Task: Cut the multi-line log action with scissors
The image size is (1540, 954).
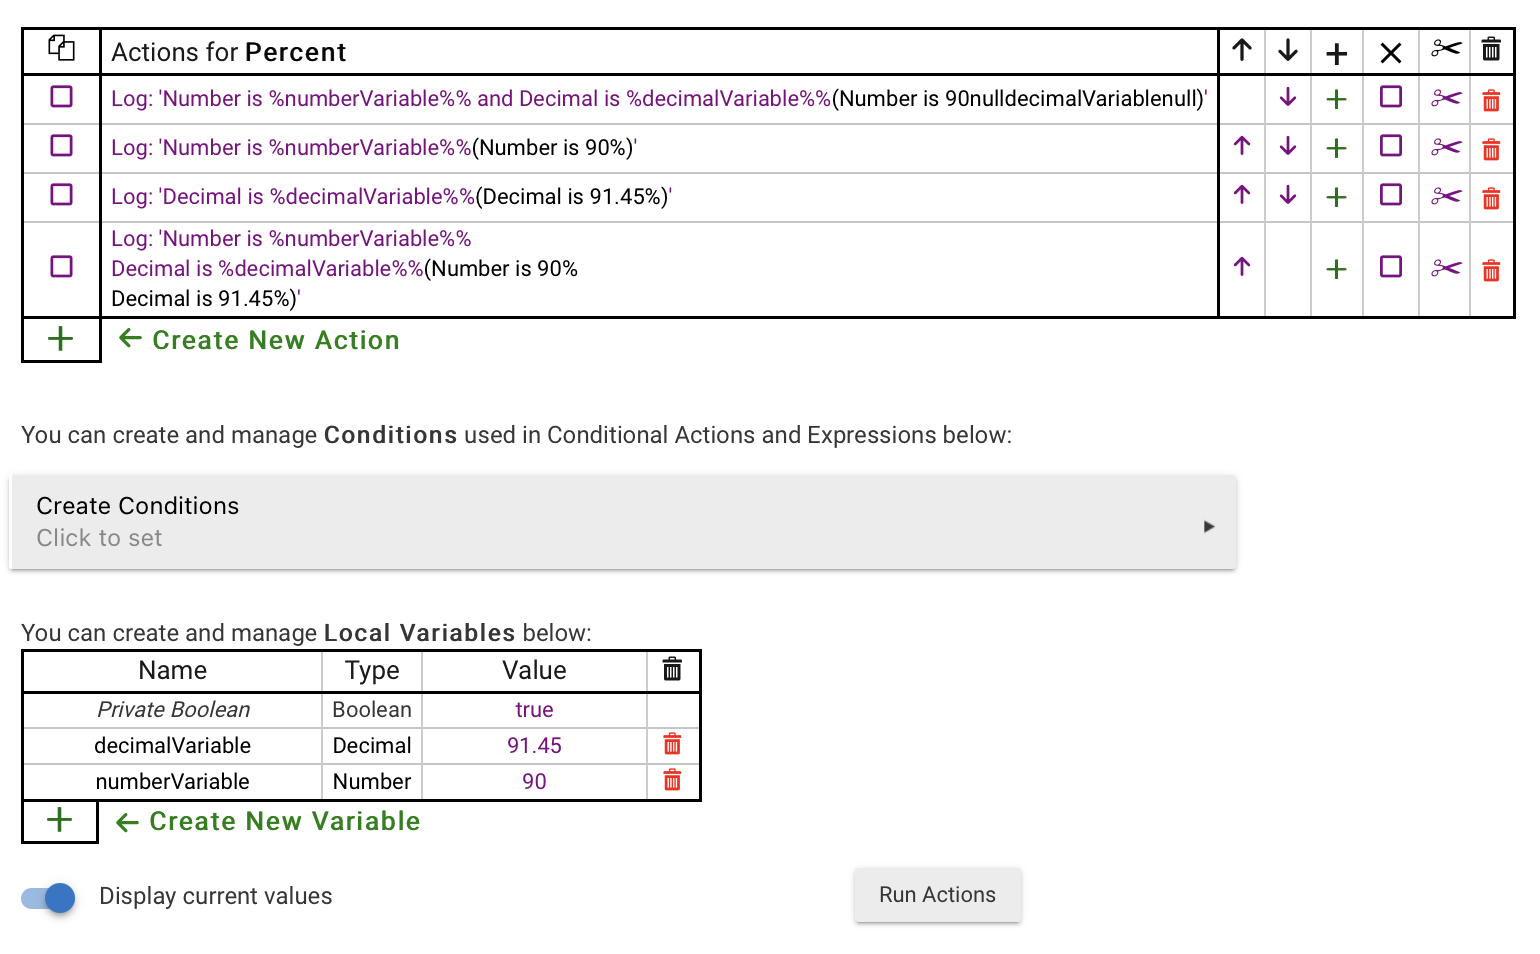Action: pos(1445,269)
